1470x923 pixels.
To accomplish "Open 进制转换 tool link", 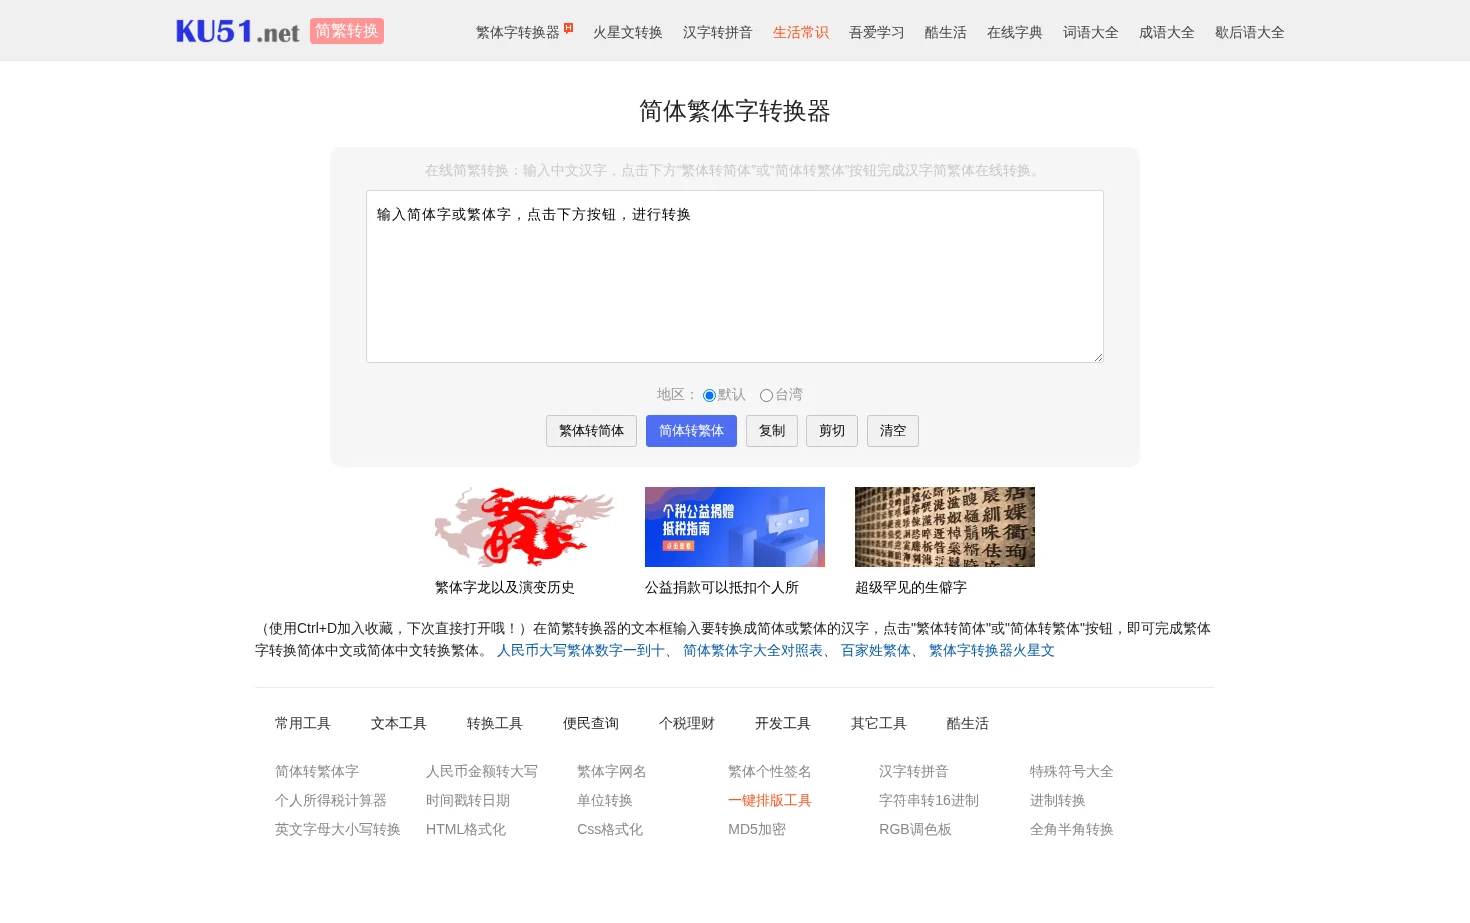I will click(x=1058, y=800).
